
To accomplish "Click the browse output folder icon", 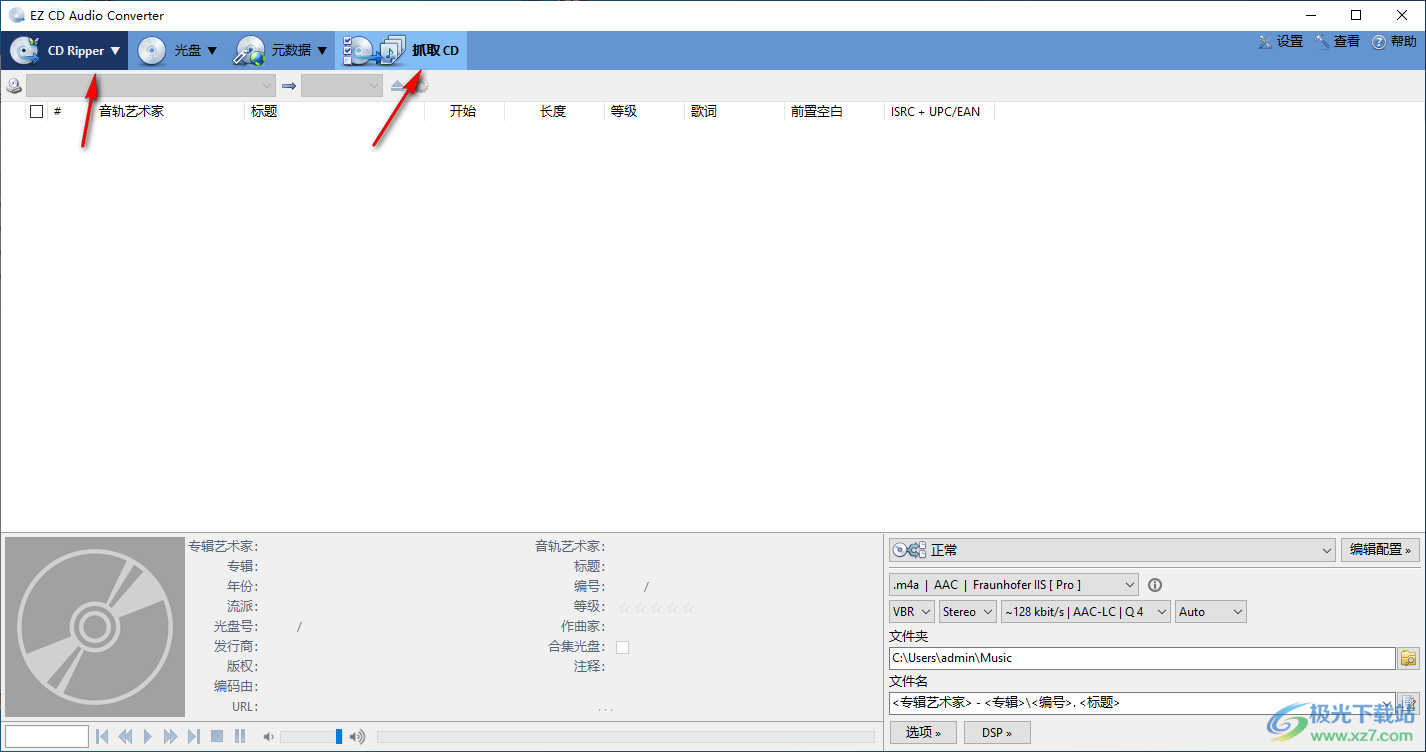I will point(1409,658).
